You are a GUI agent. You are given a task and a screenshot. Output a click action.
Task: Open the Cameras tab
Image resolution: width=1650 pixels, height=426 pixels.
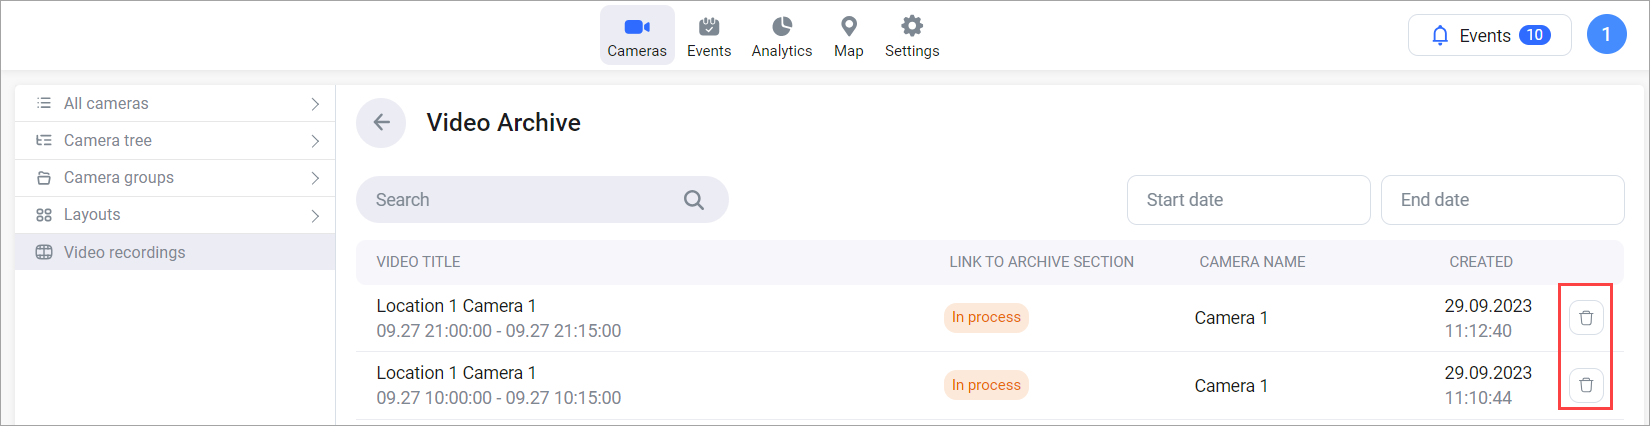(637, 36)
